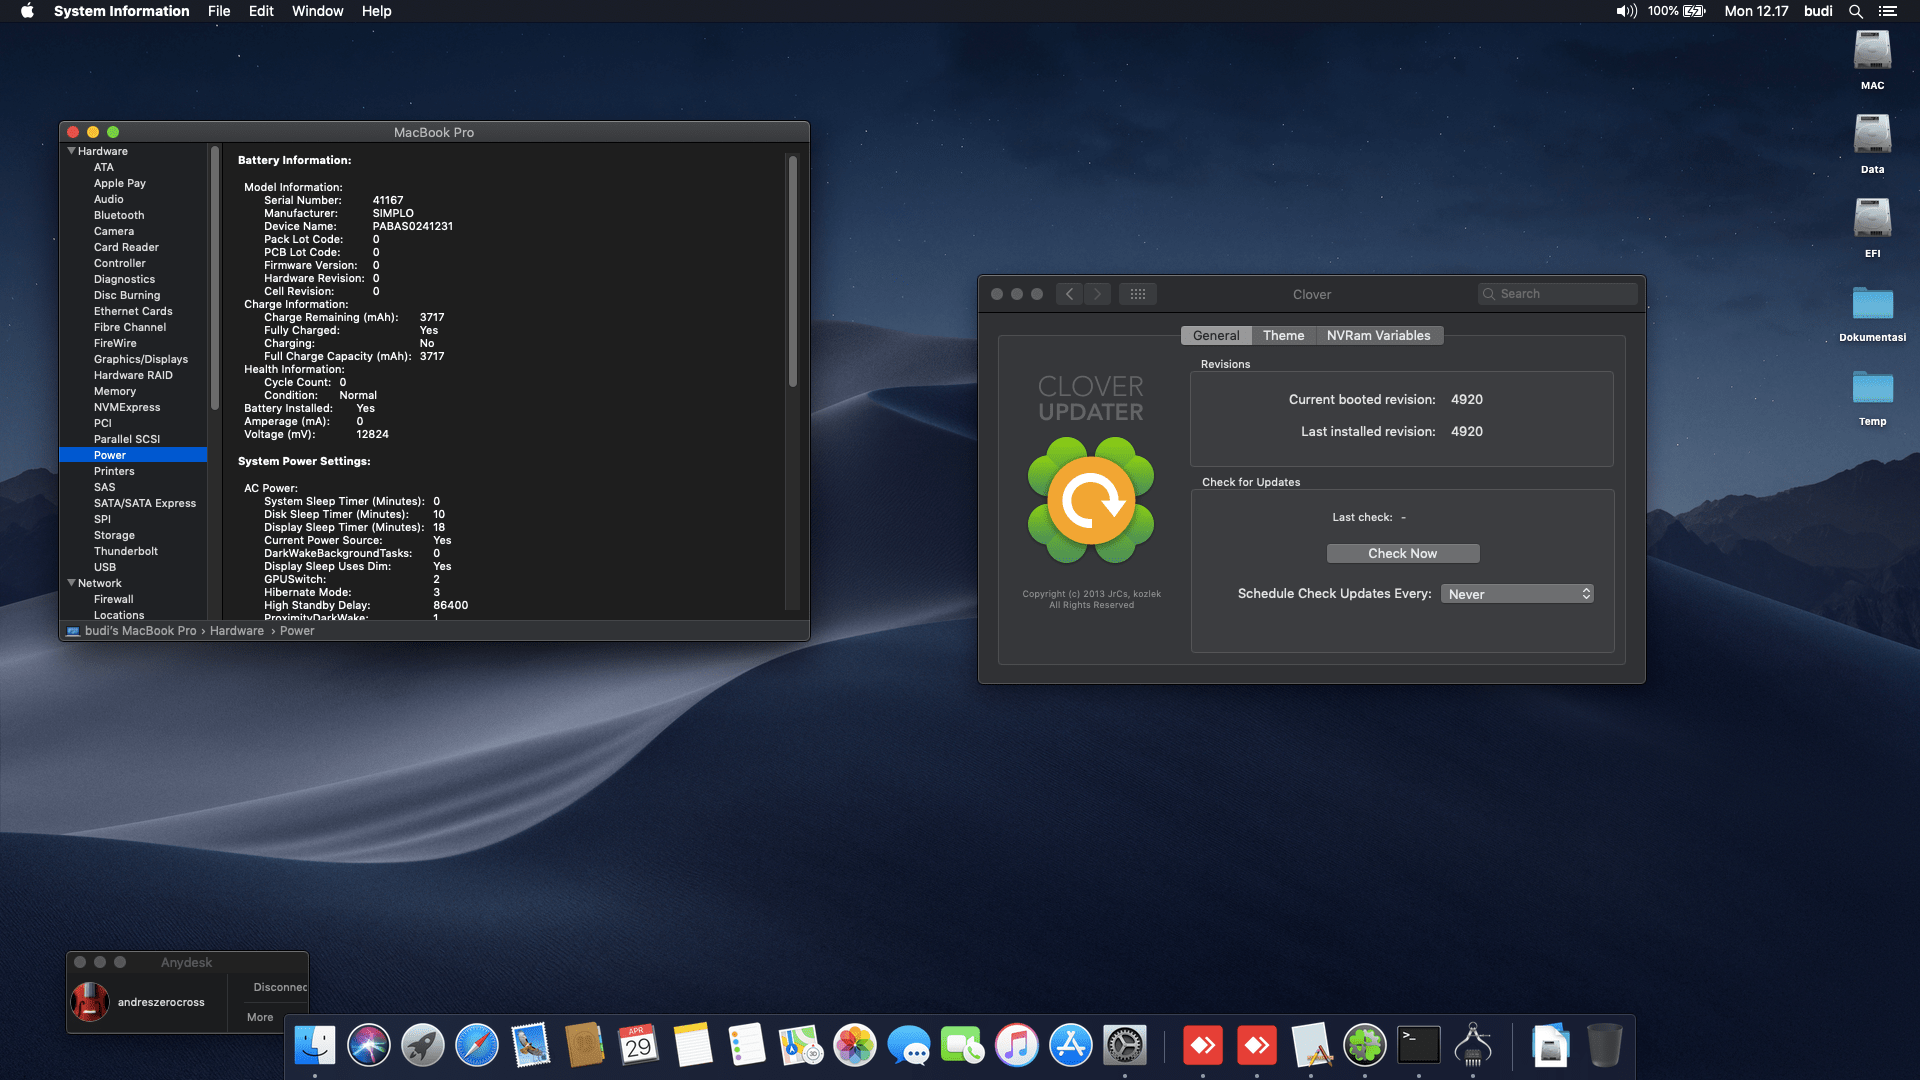Open the App Store from the Dock
Screen dimensions: 1920x1080
(1069, 1045)
